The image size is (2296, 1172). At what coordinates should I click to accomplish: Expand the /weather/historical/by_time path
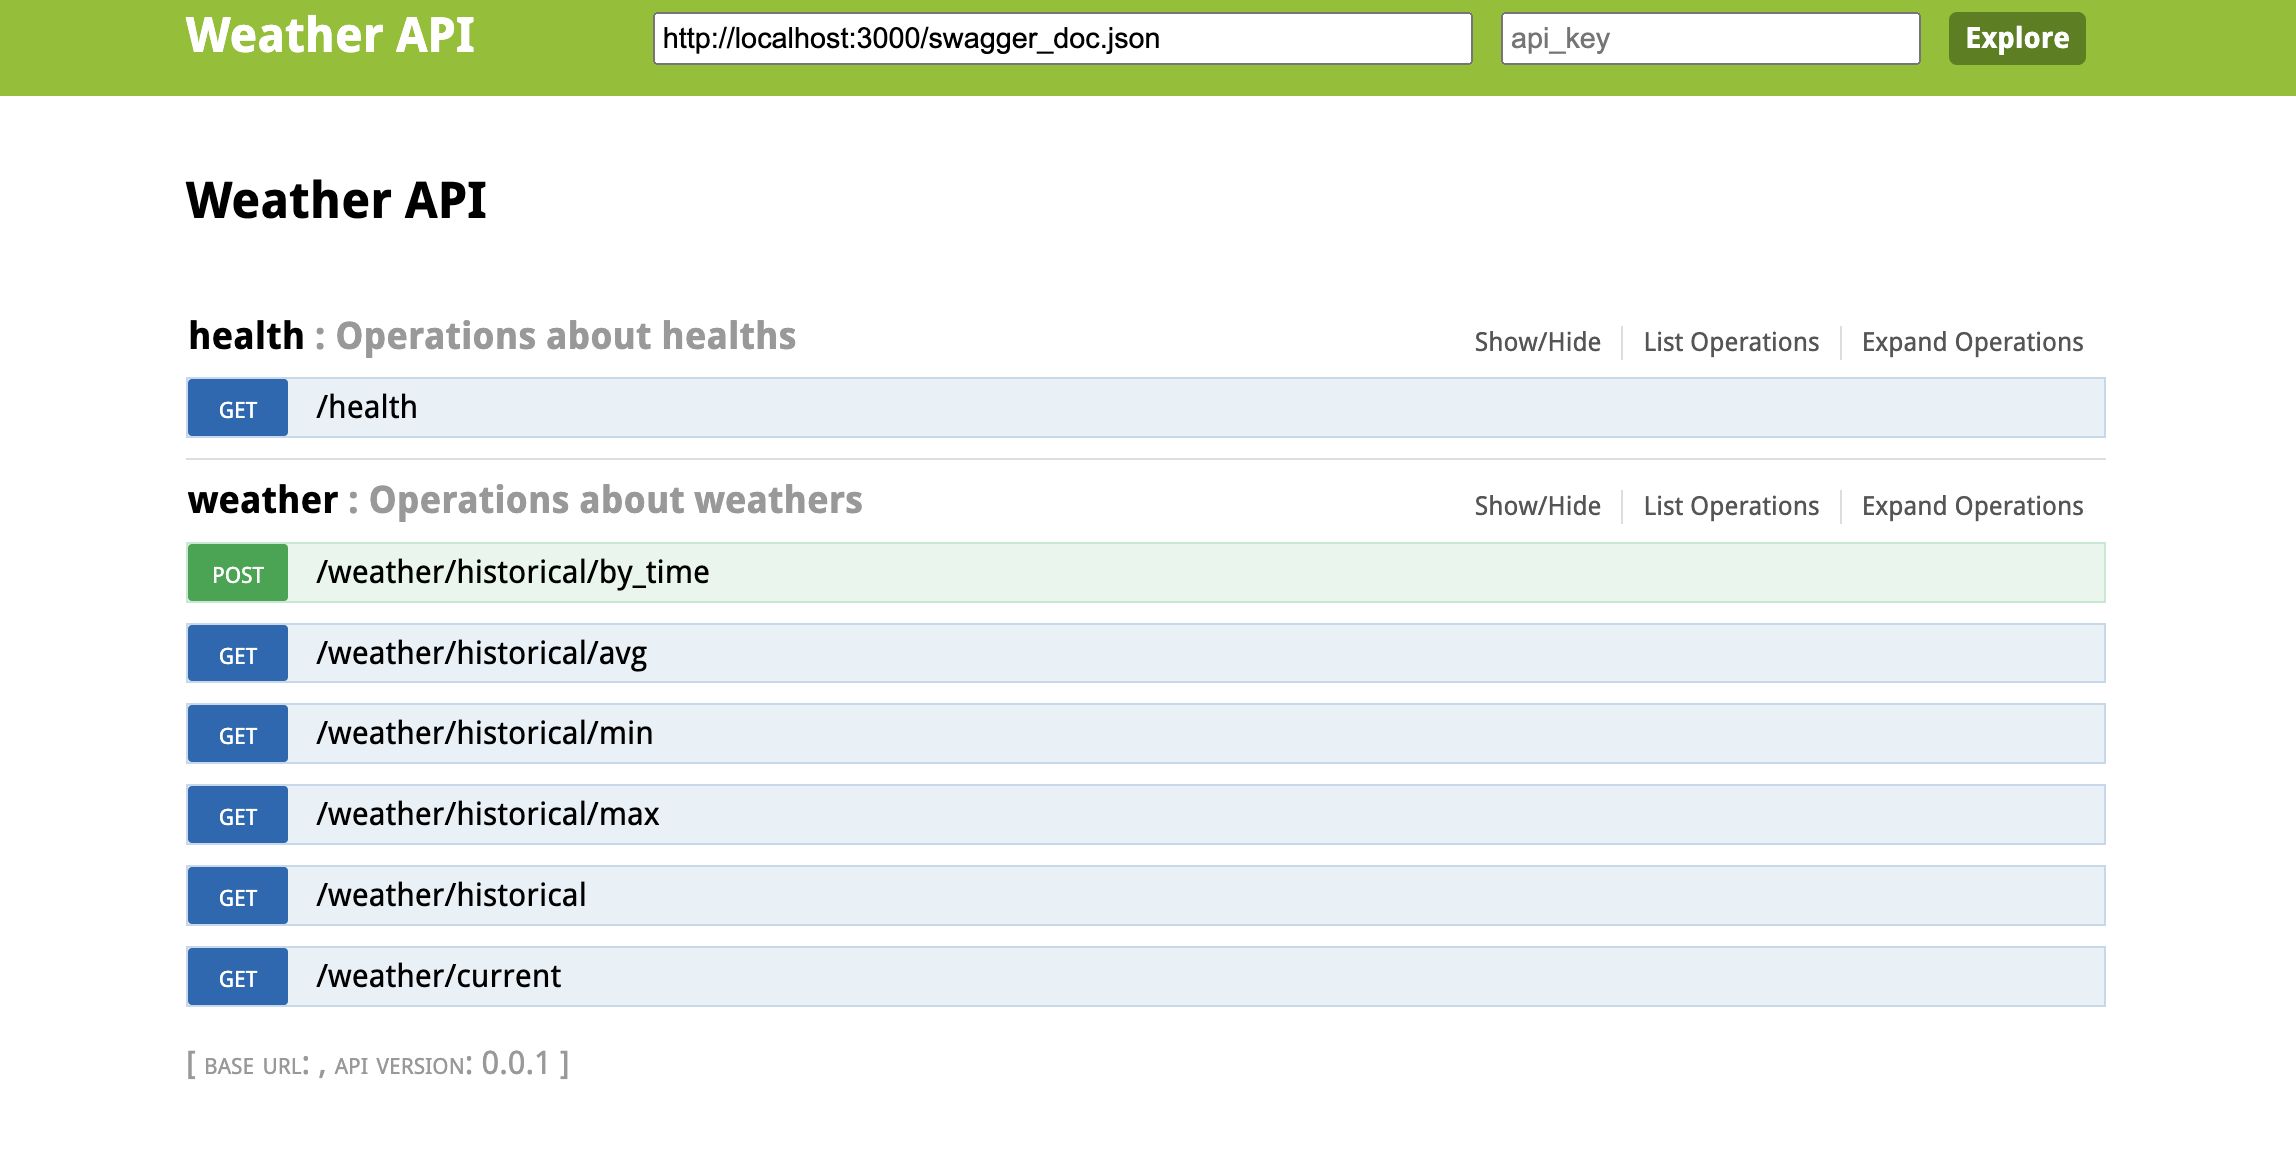click(513, 573)
